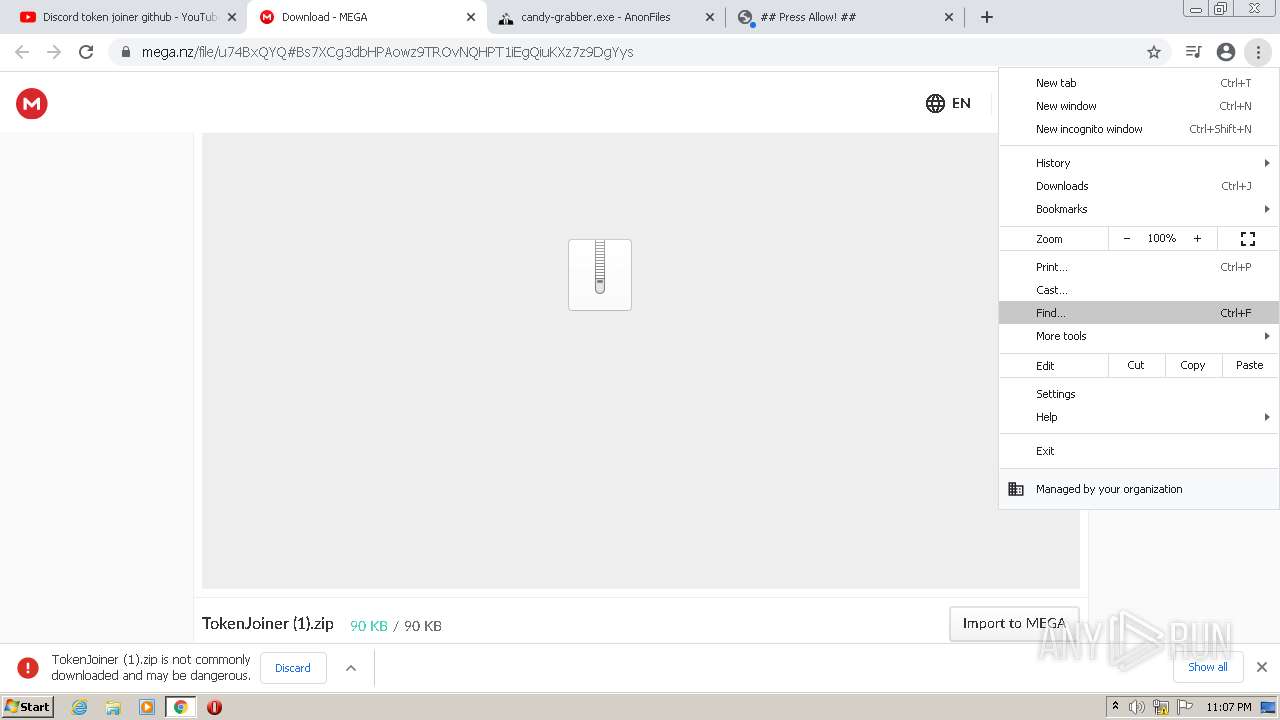Expand the Help submenu
1280x720 pixels.
tap(1139, 417)
